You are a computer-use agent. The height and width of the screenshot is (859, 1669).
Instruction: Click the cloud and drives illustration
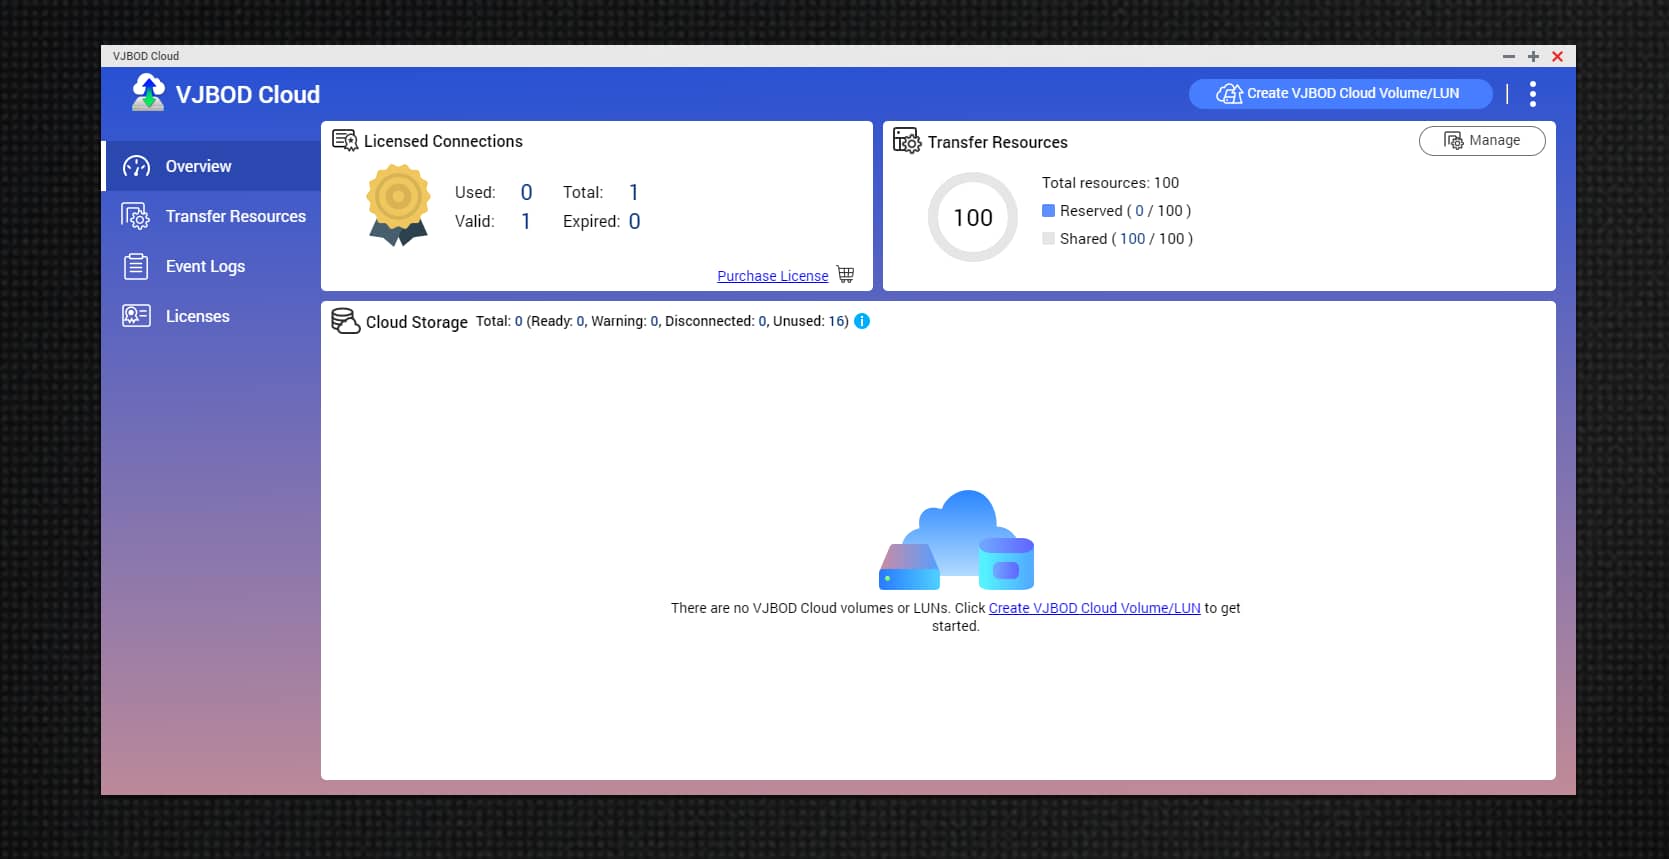[957, 540]
